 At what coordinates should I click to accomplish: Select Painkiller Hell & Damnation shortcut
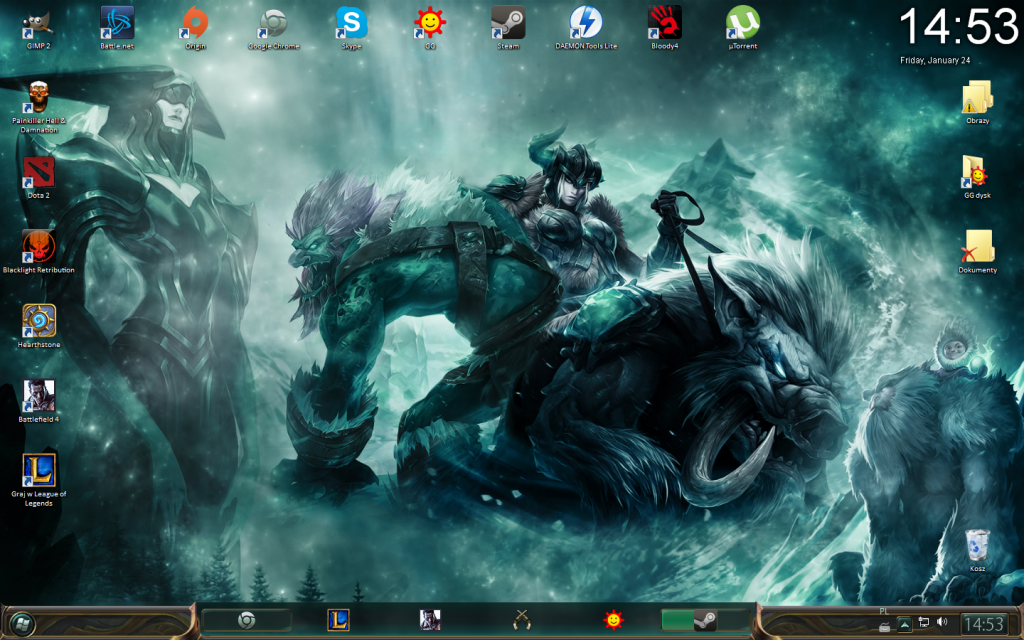39,108
